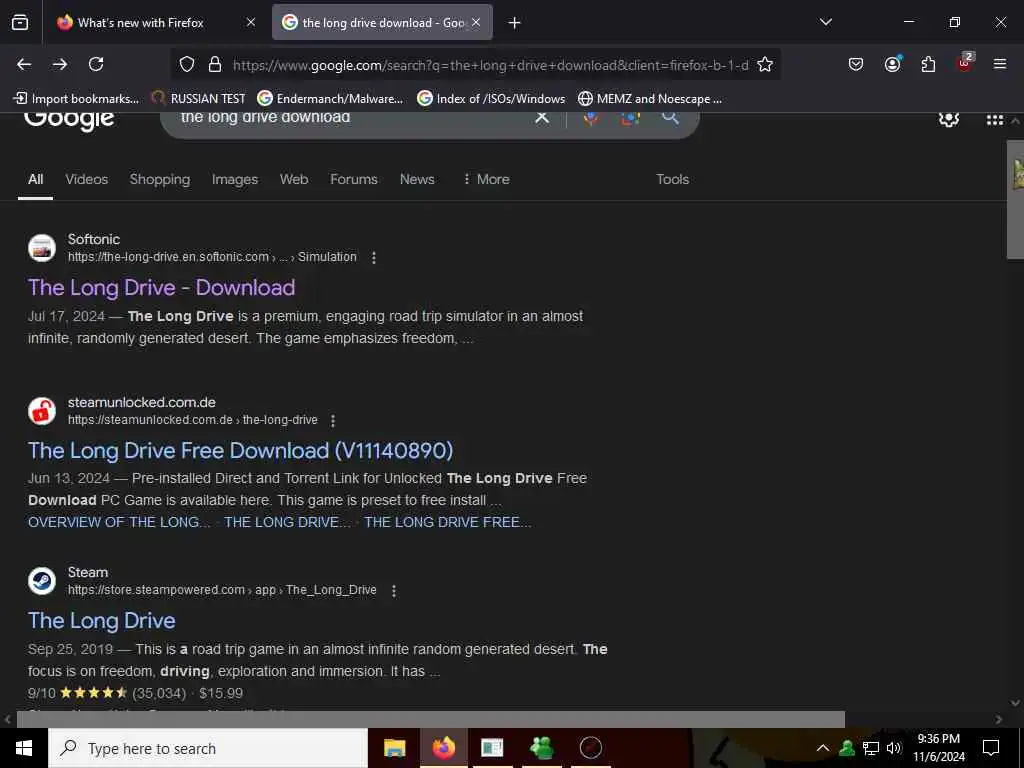Open the volume control in tray
The image size is (1024, 768).
click(x=894, y=748)
